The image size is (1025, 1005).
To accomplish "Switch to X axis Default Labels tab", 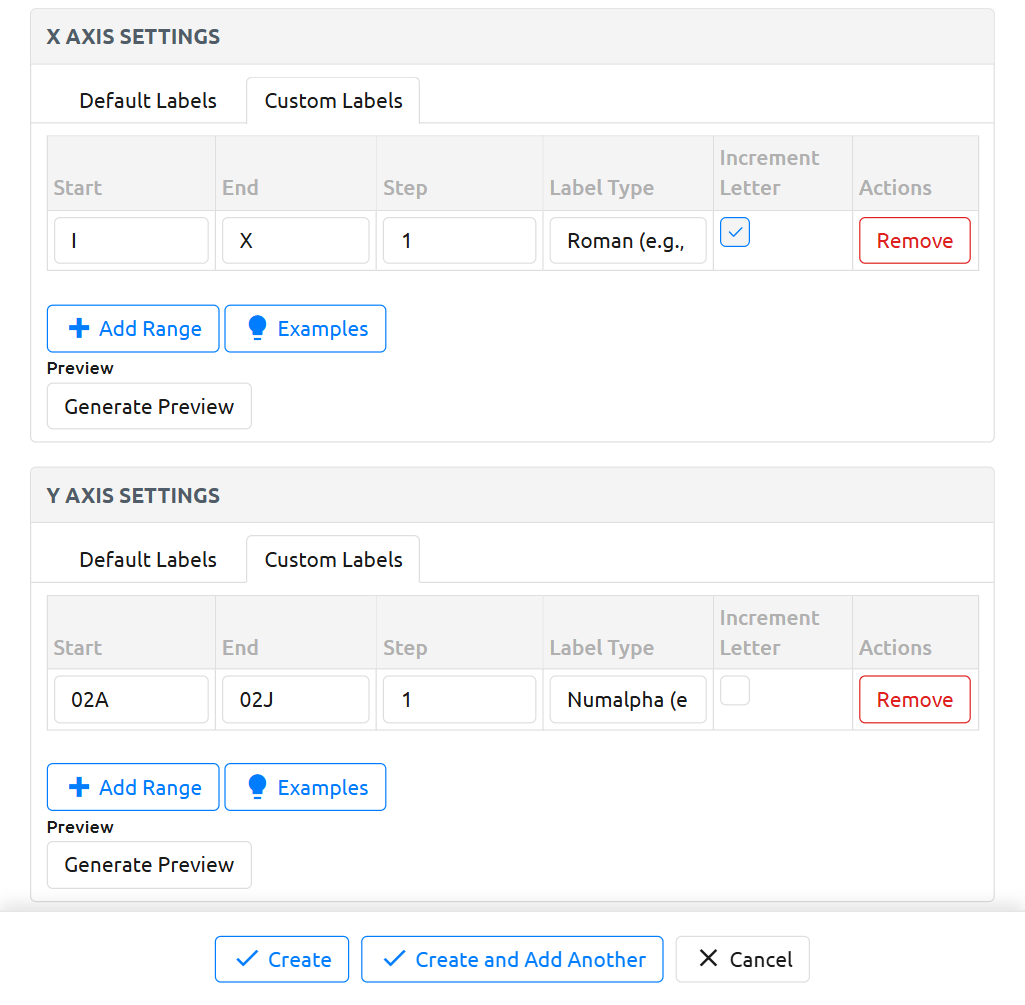I will [148, 101].
